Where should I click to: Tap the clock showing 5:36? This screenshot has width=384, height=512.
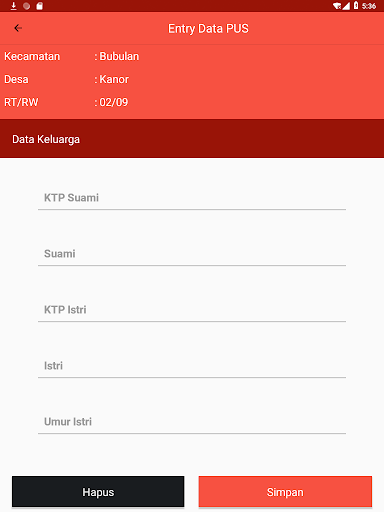[x=369, y=6]
